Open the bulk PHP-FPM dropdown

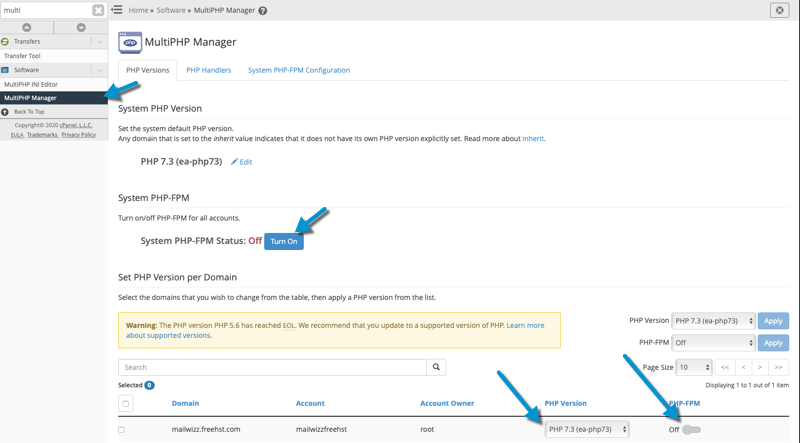click(713, 343)
